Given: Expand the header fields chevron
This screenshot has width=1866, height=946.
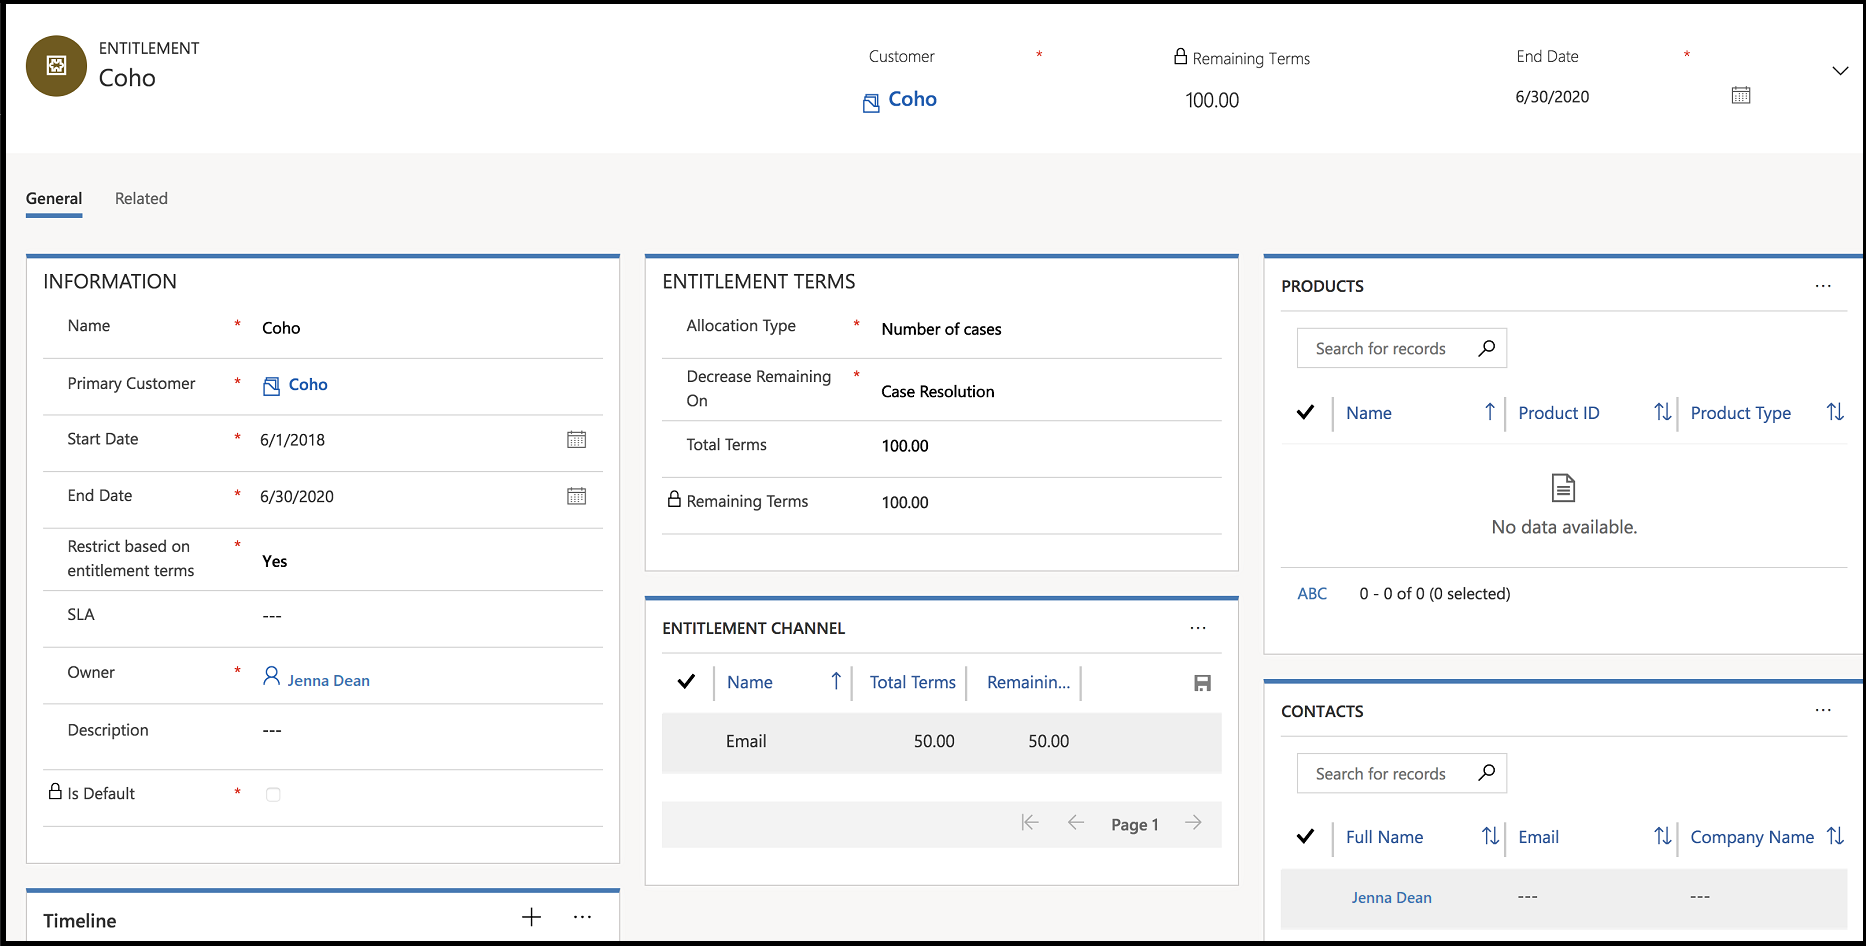Looking at the screenshot, I should (x=1840, y=71).
